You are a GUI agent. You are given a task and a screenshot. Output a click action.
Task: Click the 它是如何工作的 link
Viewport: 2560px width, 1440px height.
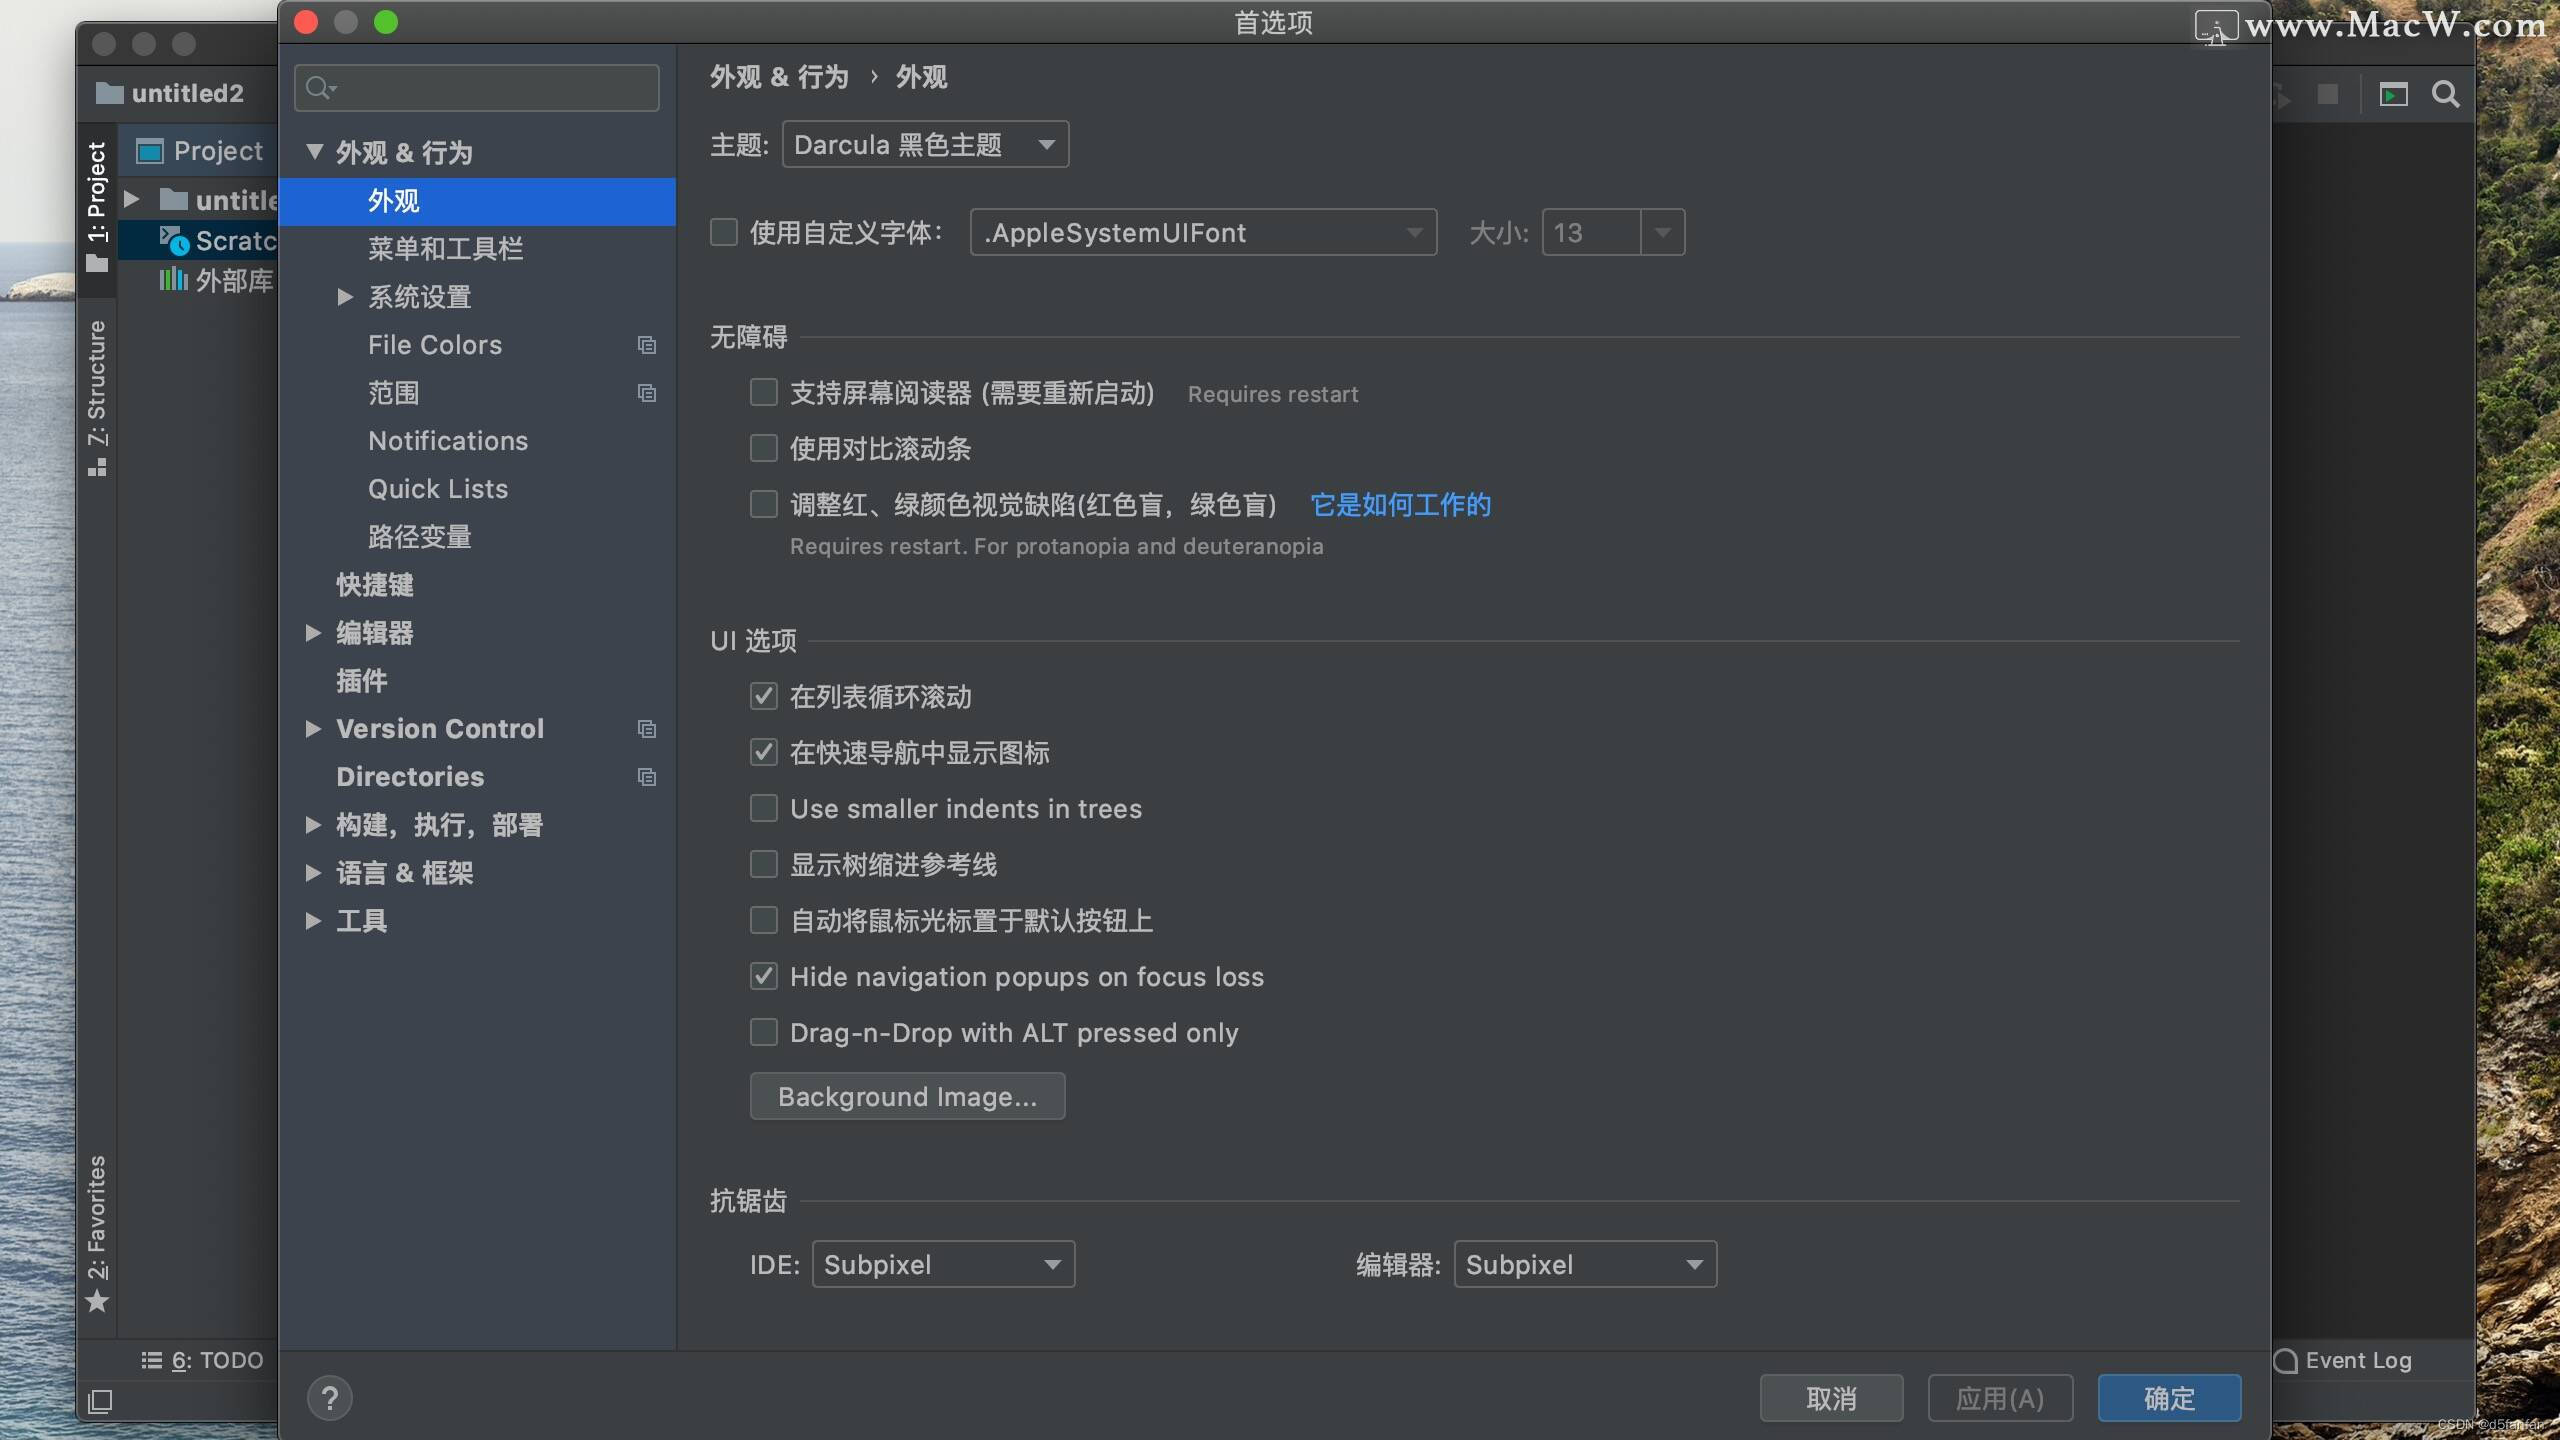[1399, 505]
